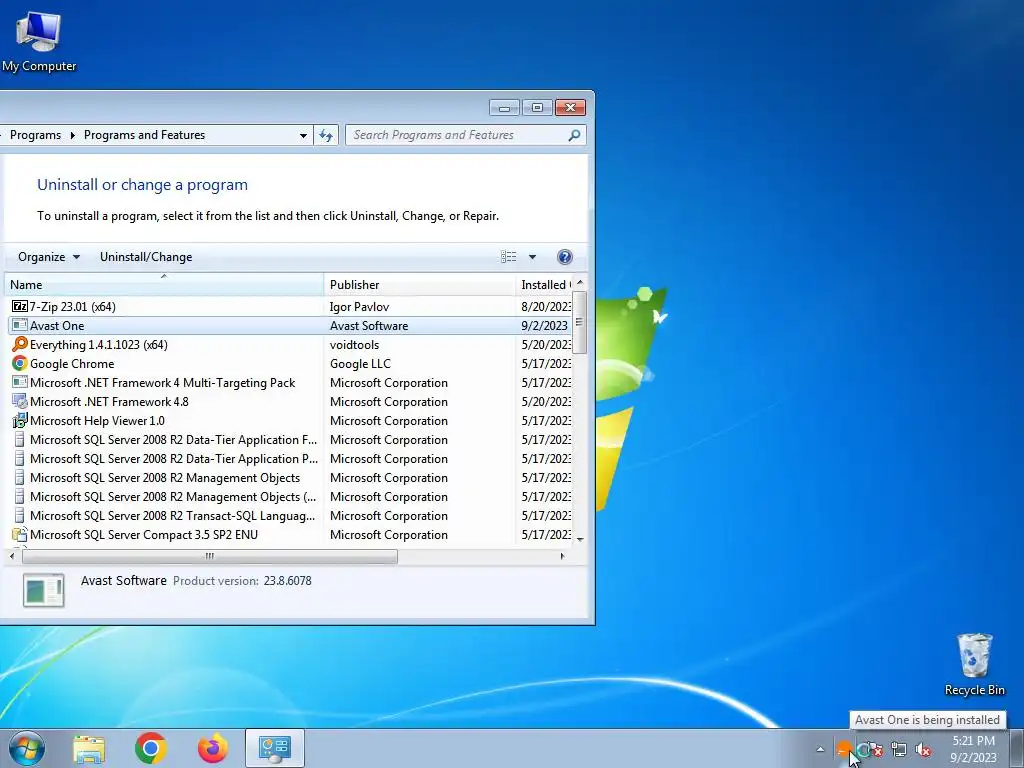The width and height of the screenshot is (1024, 768).
Task: Click the network tray icon
Action: coord(899,750)
